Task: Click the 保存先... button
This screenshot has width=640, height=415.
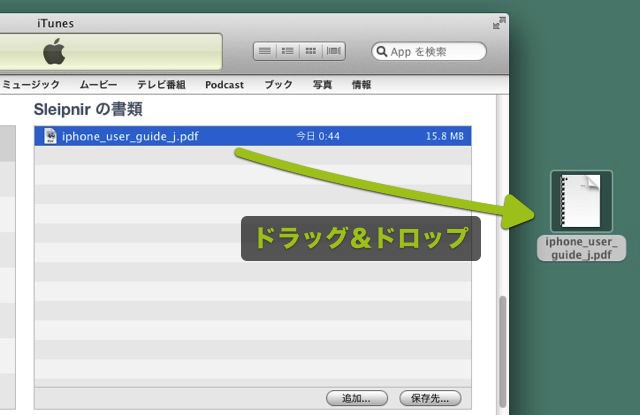Action: tap(430, 398)
